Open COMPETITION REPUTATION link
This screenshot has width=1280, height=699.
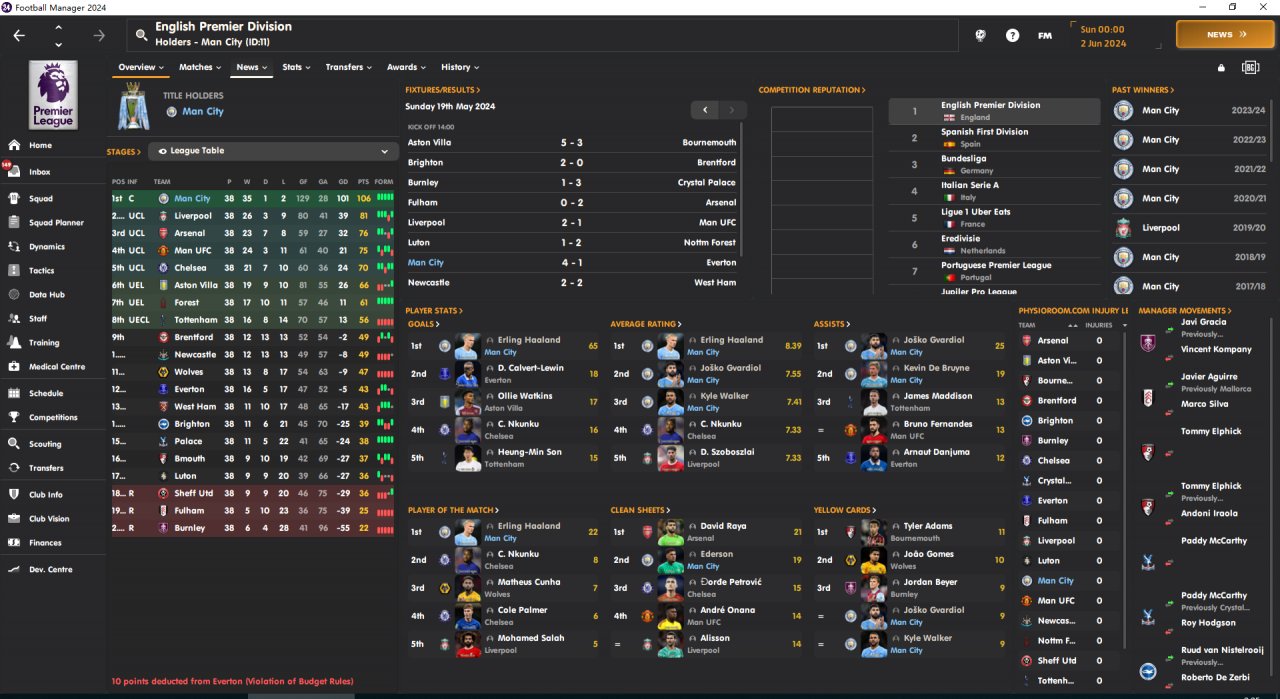pyautogui.click(x=811, y=90)
